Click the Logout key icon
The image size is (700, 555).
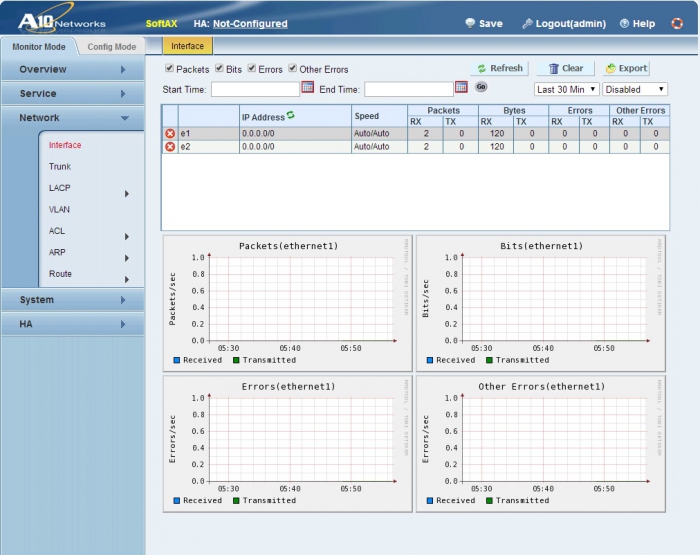click(527, 23)
